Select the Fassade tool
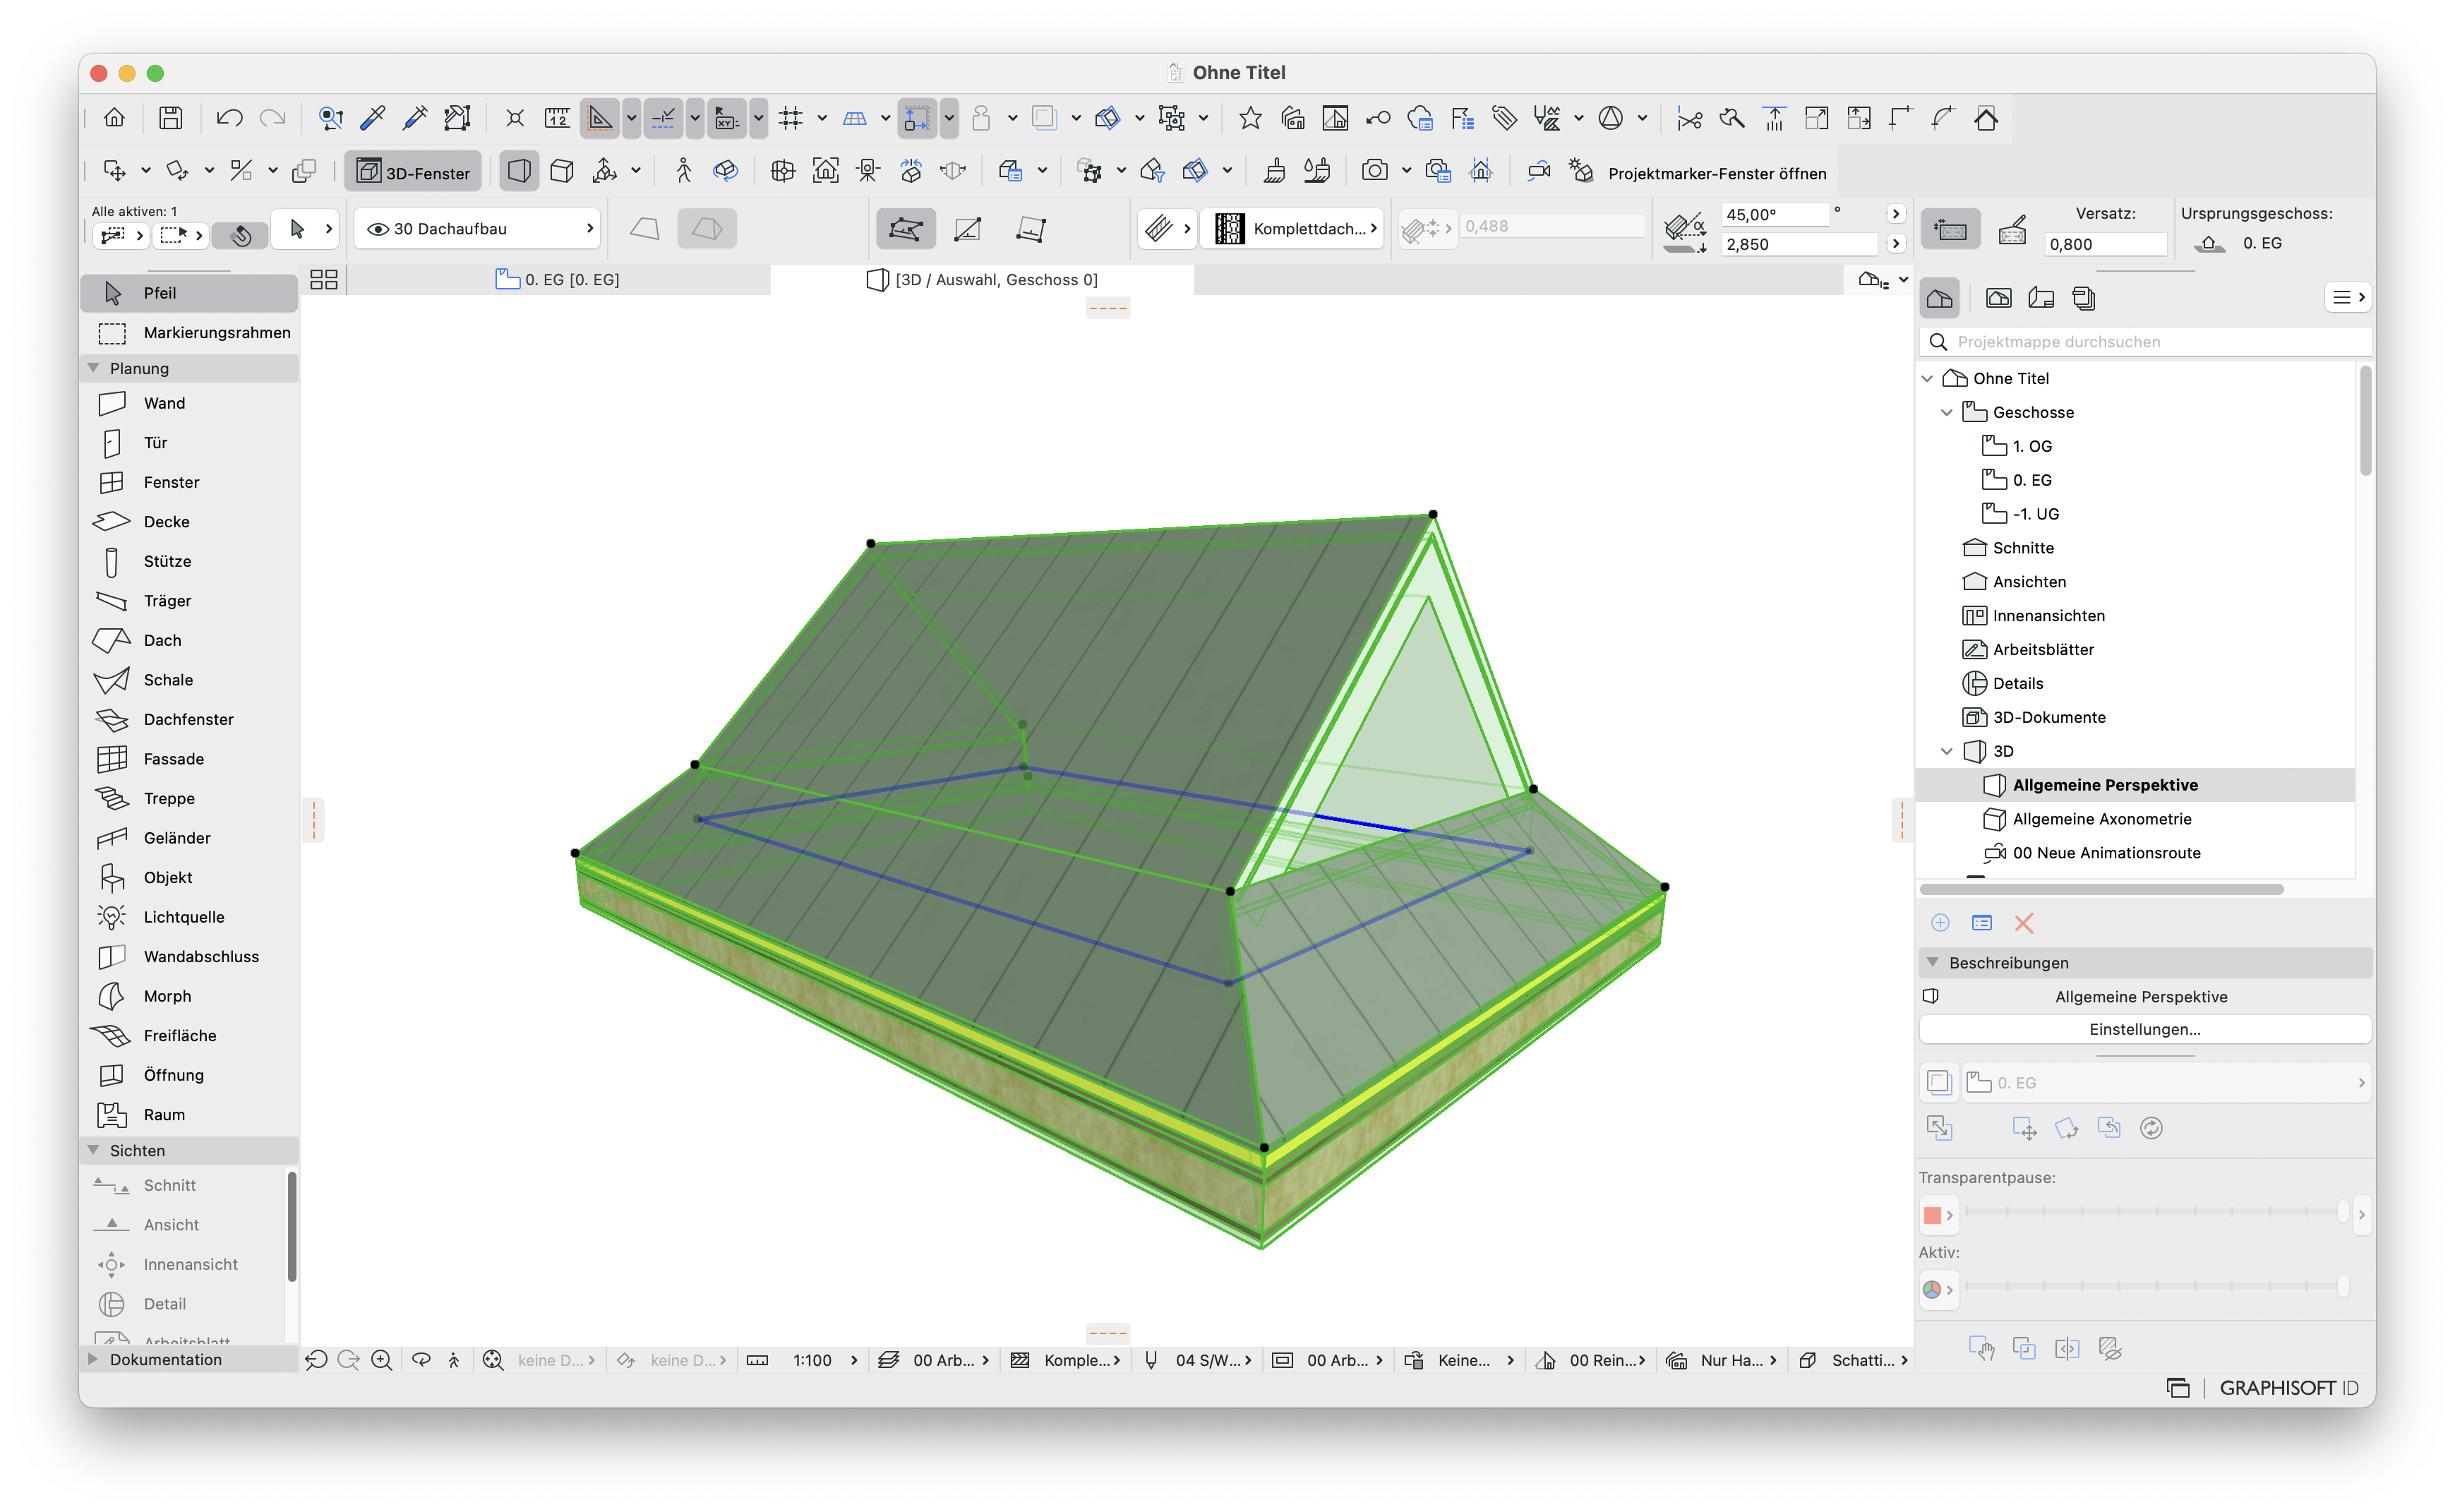The image size is (2455, 1512). coord(189,758)
